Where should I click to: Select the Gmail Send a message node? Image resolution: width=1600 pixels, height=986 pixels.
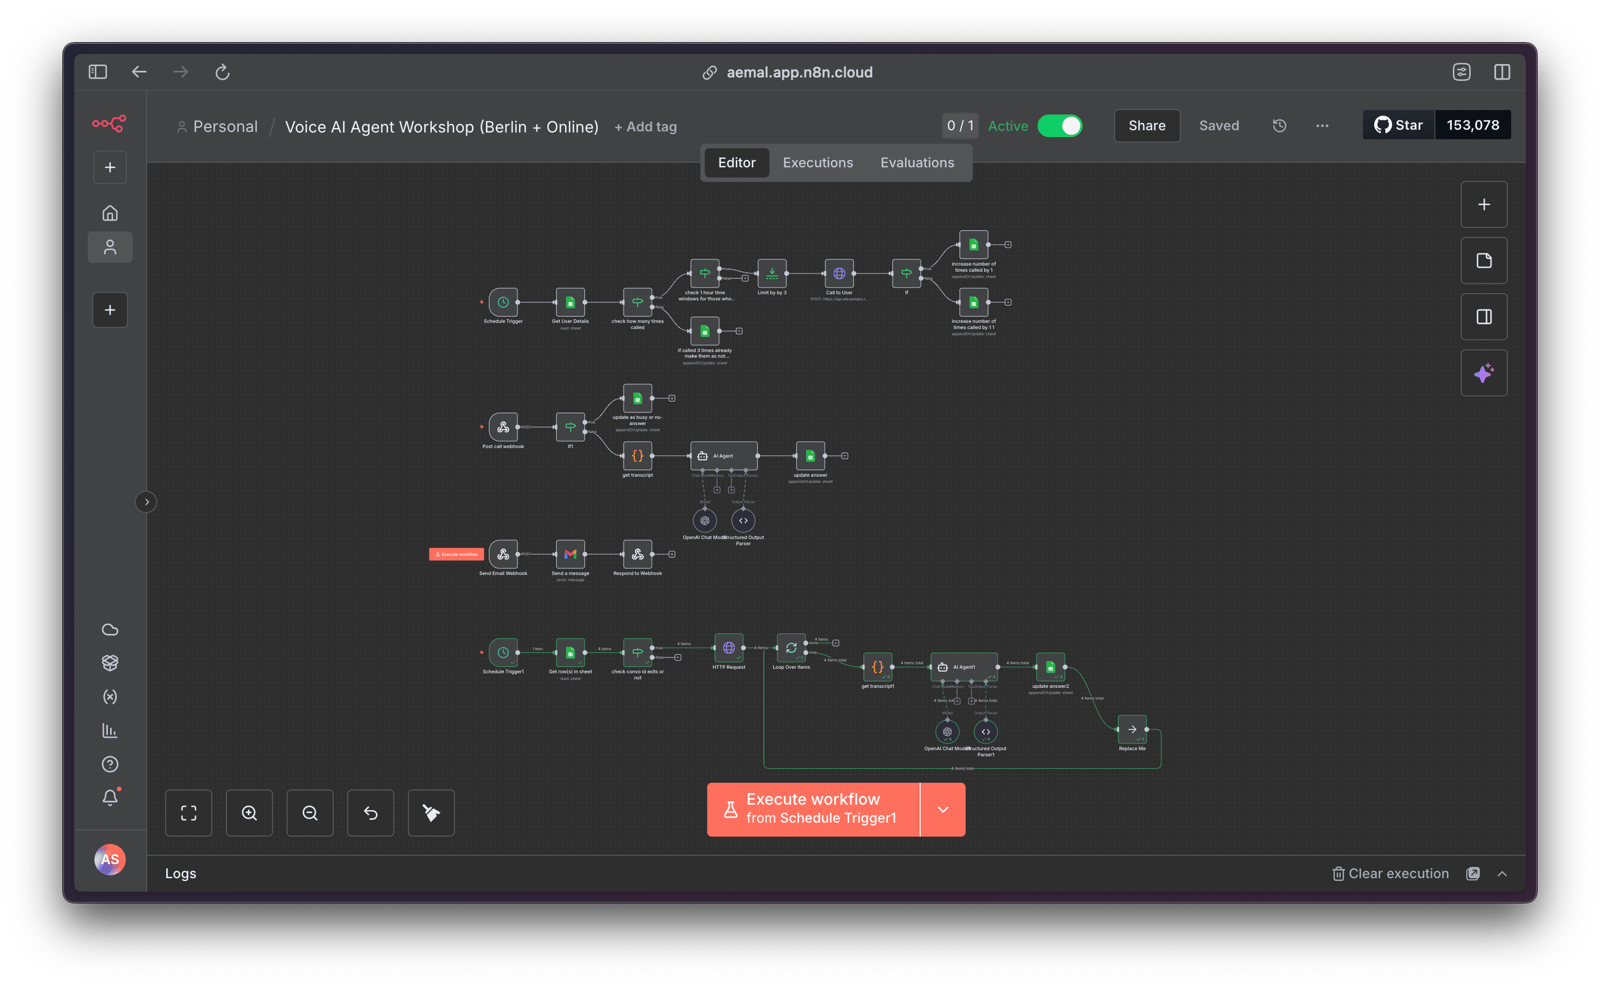pyautogui.click(x=570, y=554)
